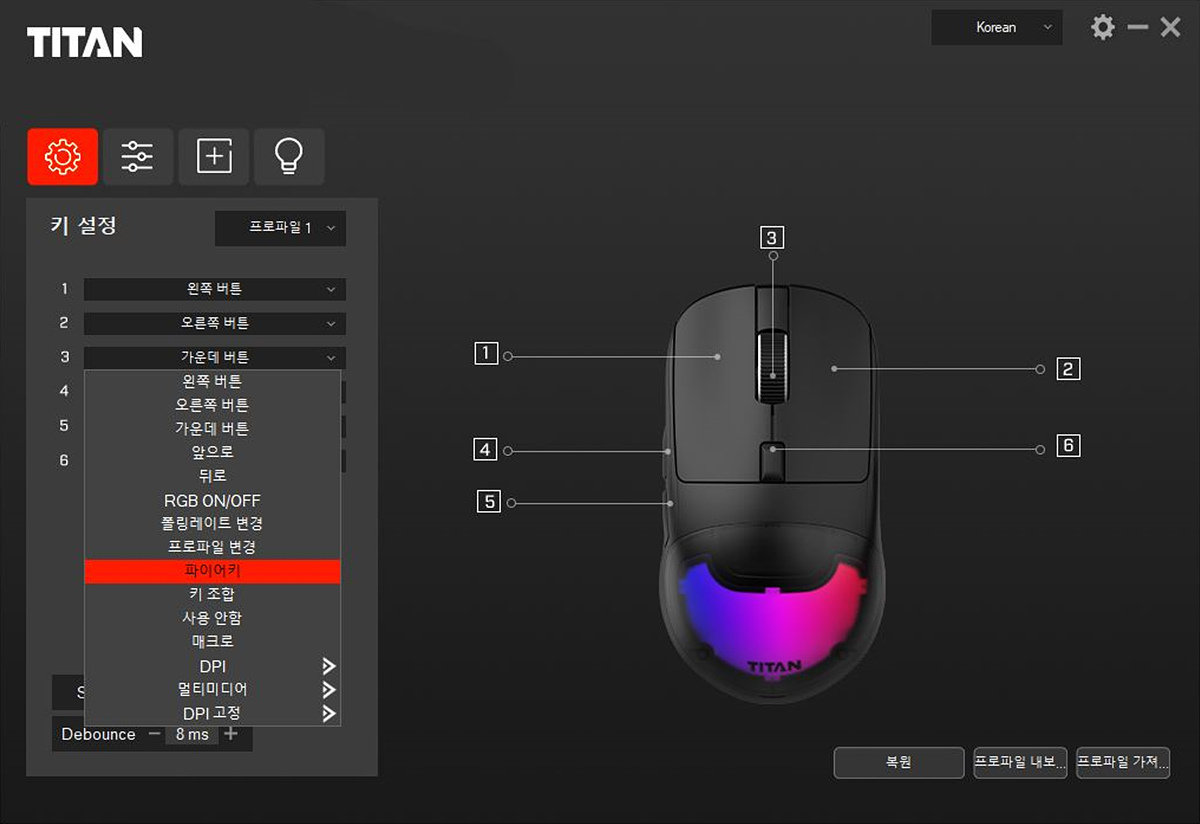Image resolution: width=1200 pixels, height=824 pixels.
Task: Choose 사용 안함 option
Action: tap(213, 618)
